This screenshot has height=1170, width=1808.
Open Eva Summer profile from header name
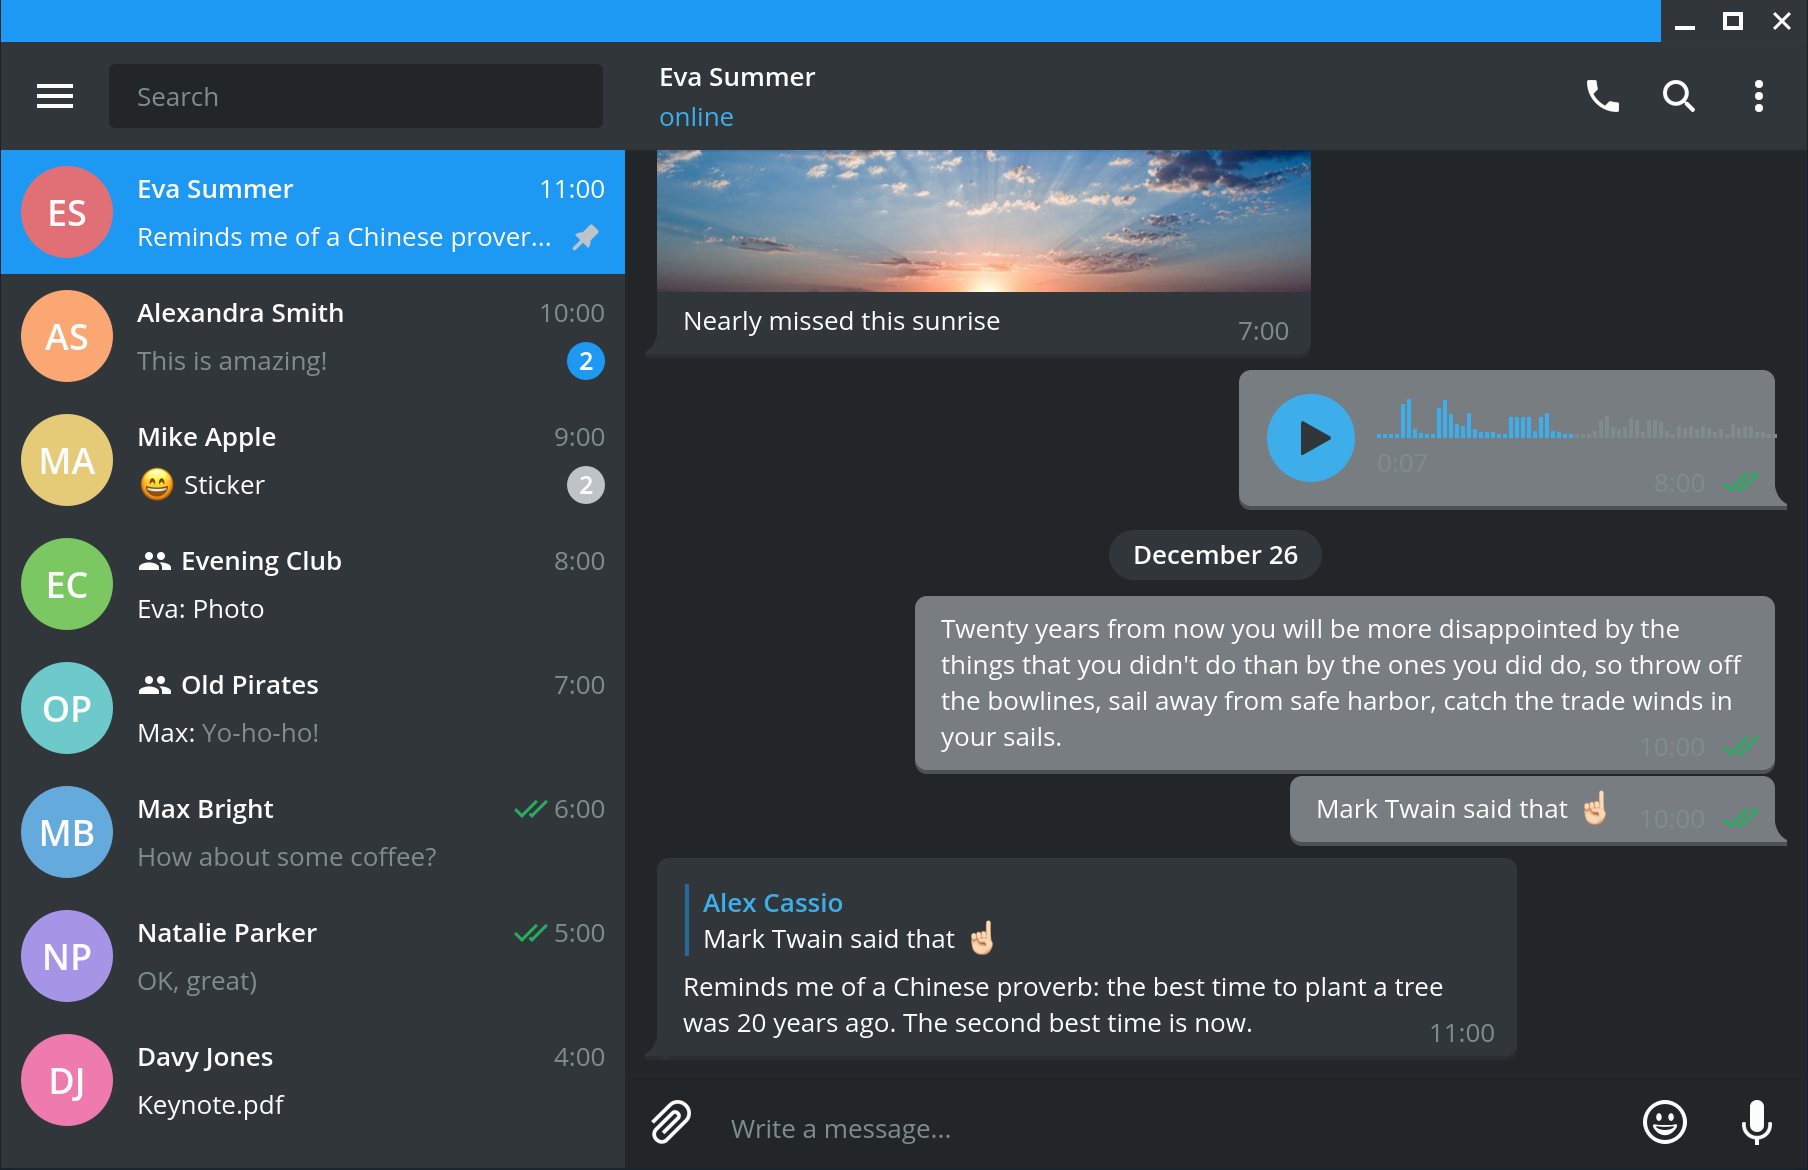click(x=737, y=77)
